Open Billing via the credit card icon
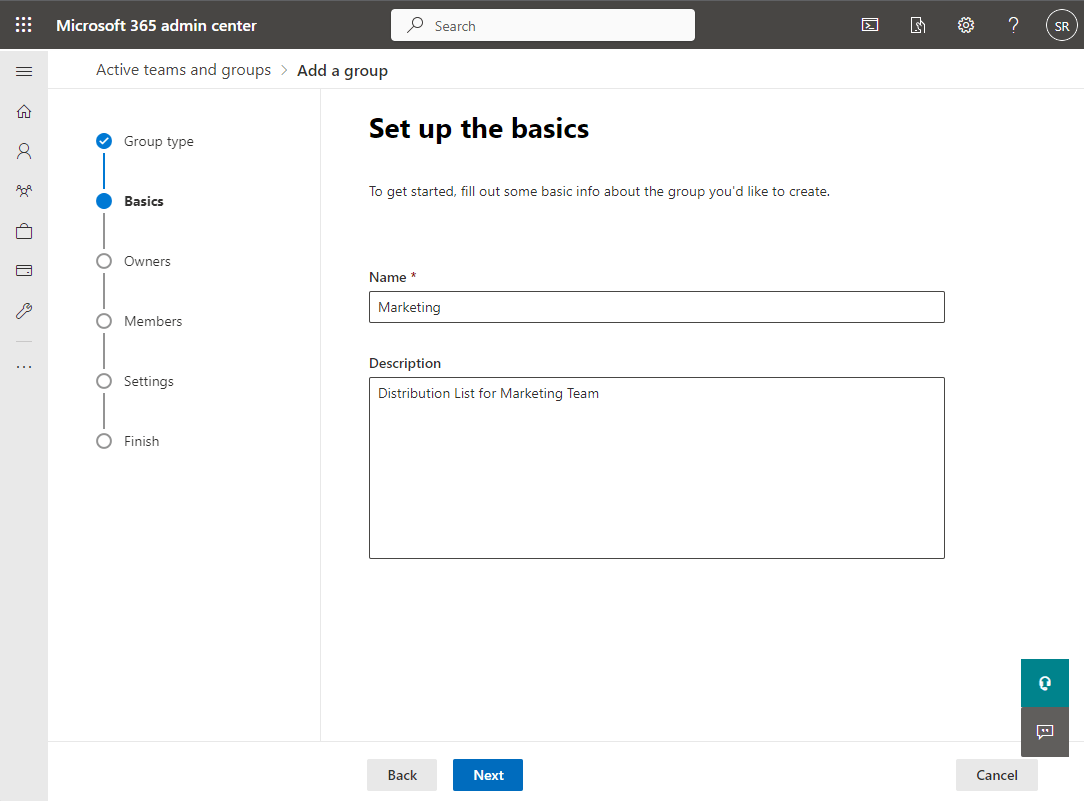1084x801 pixels. (x=24, y=270)
